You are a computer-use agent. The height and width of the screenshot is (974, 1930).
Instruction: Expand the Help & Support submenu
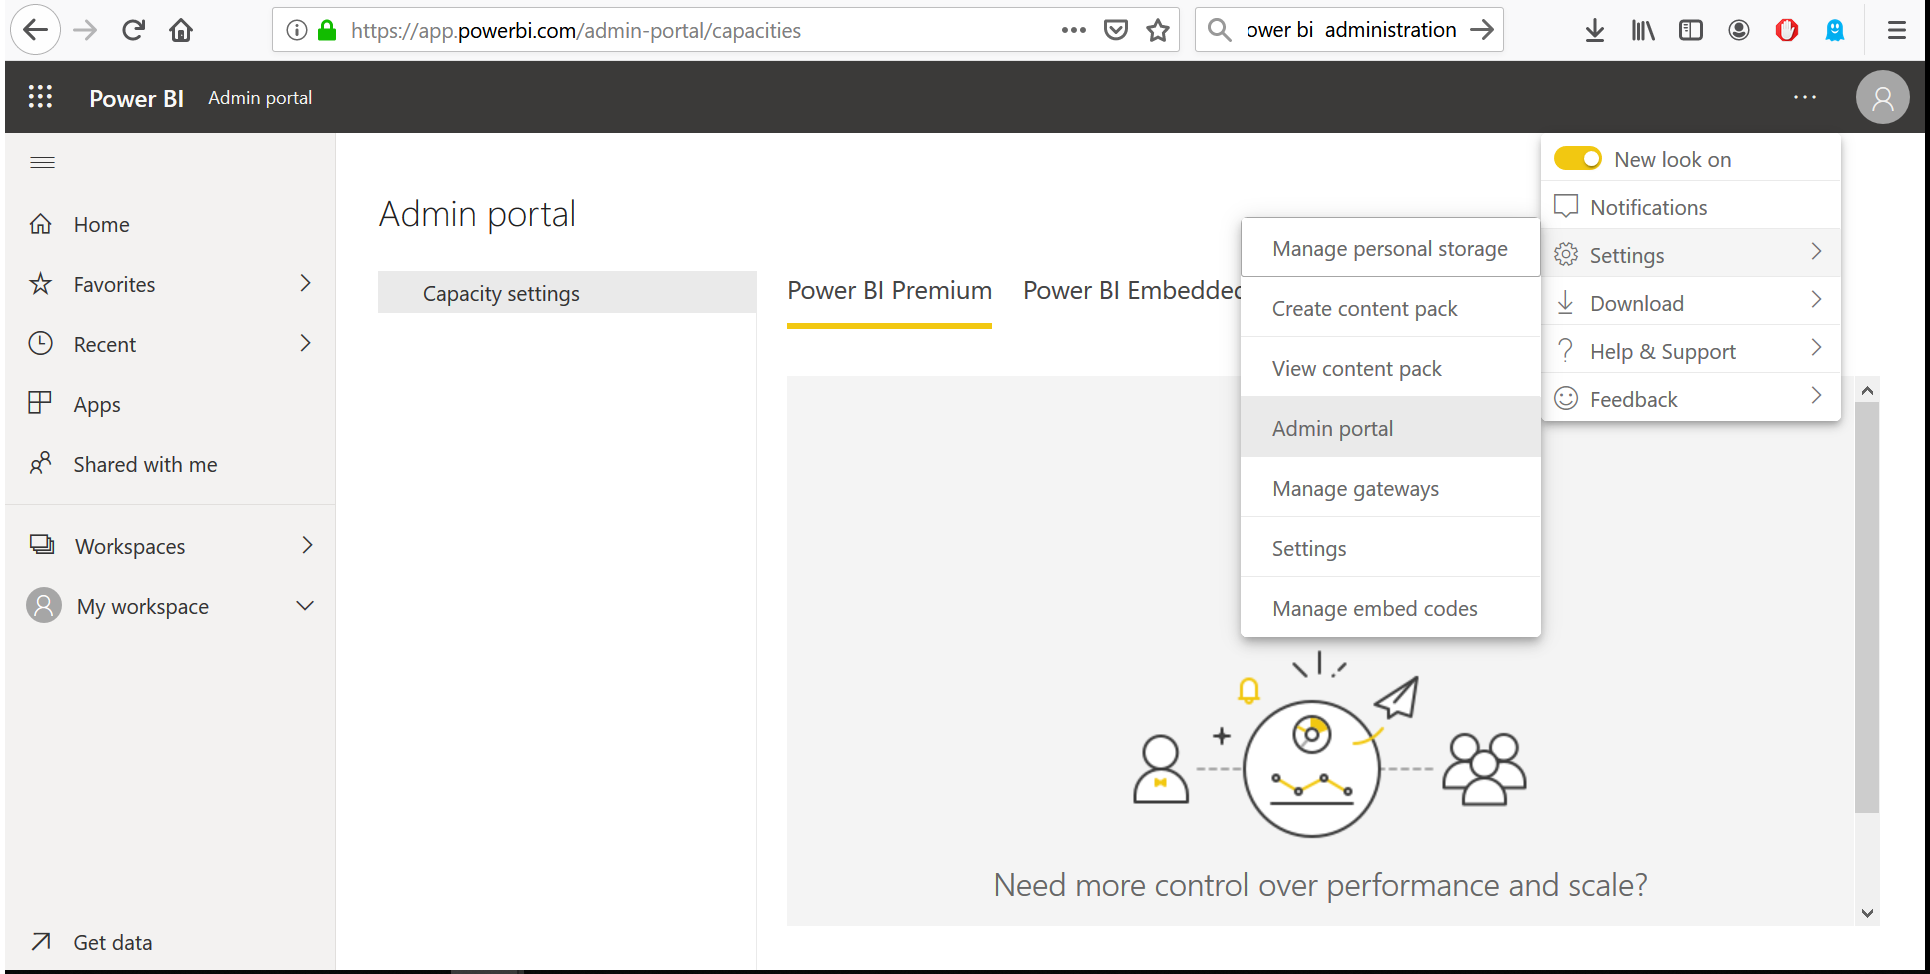click(x=1690, y=351)
